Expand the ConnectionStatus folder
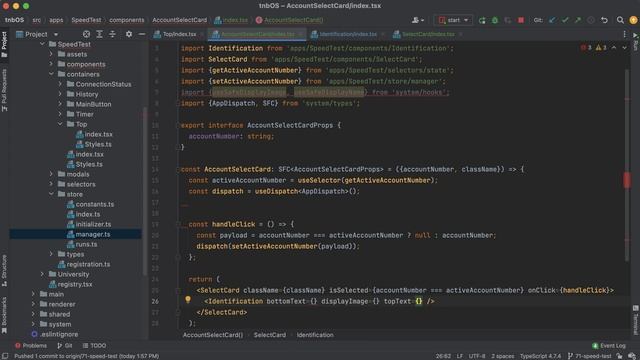This screenshot has height=360, width=640. tap(60, 84)
